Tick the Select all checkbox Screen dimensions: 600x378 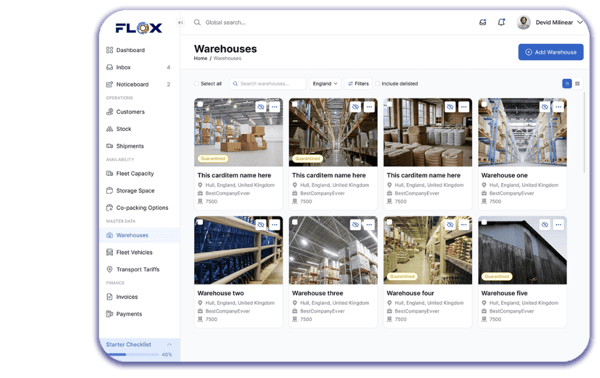[196, 83]
